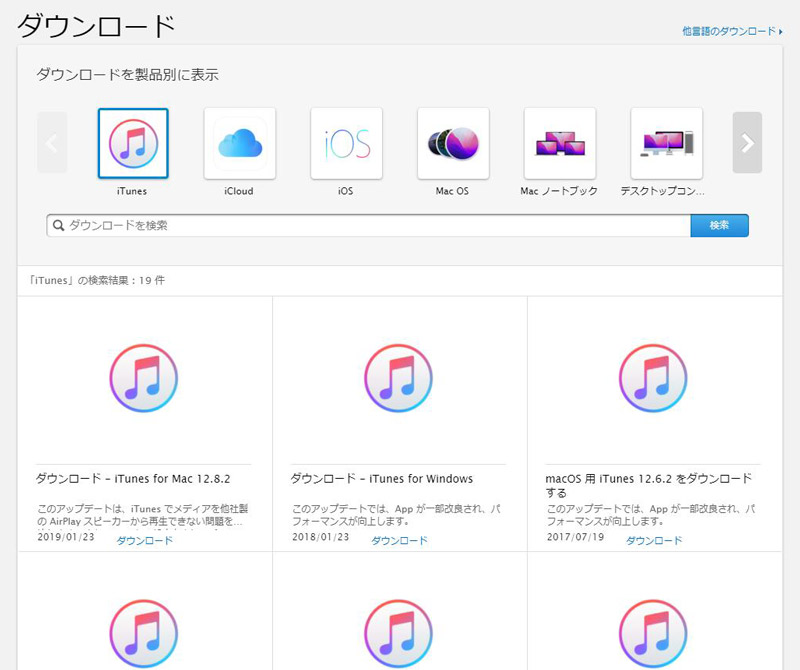The image size is (800, 670).
Task: Click the magnifier icon in search field
Action: [59, 226]
